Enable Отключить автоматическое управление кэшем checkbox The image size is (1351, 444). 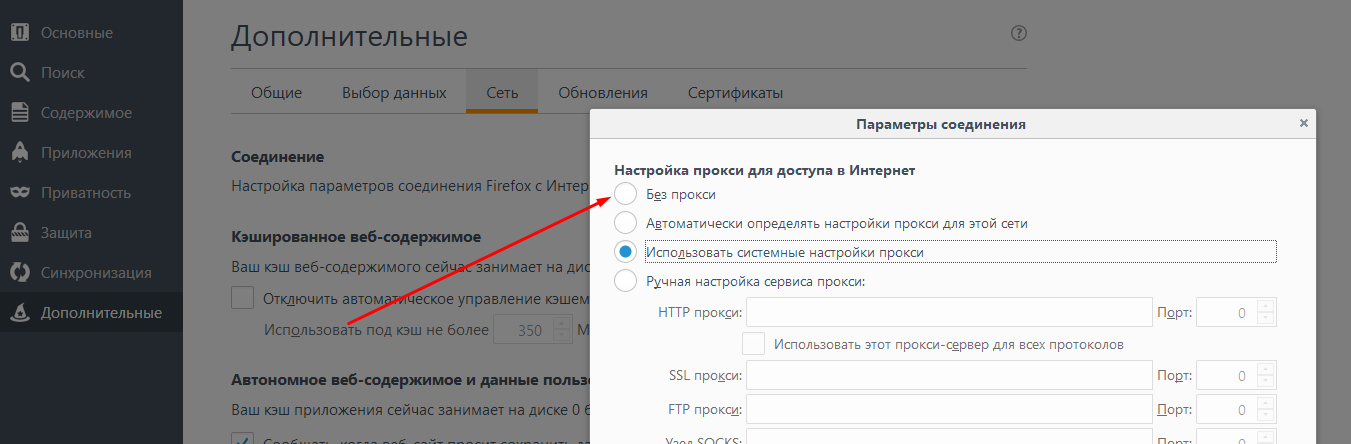click(x=243, y=297)
